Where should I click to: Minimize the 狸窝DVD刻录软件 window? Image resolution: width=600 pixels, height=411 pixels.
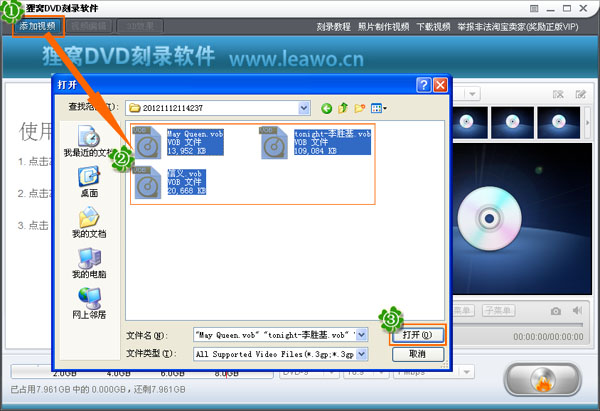[551, 9]
